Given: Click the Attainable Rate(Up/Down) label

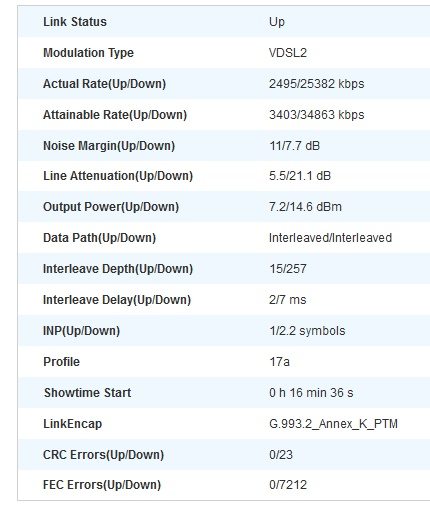Looking at the screenshot, I should tap(115, 115).
